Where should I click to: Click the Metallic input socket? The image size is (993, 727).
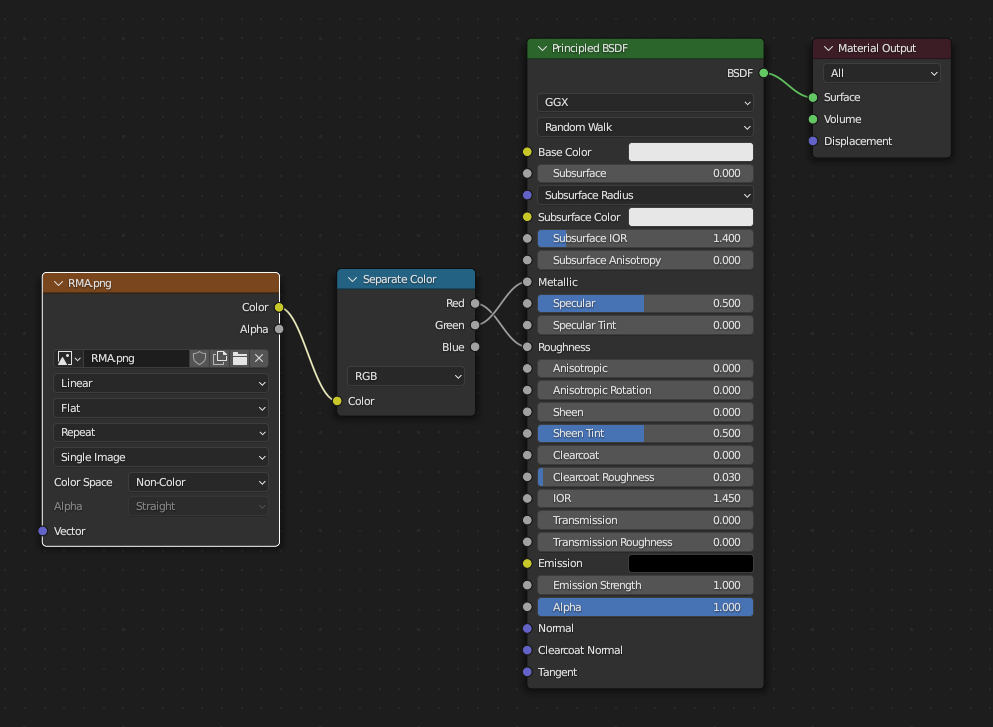click(527, 282)
